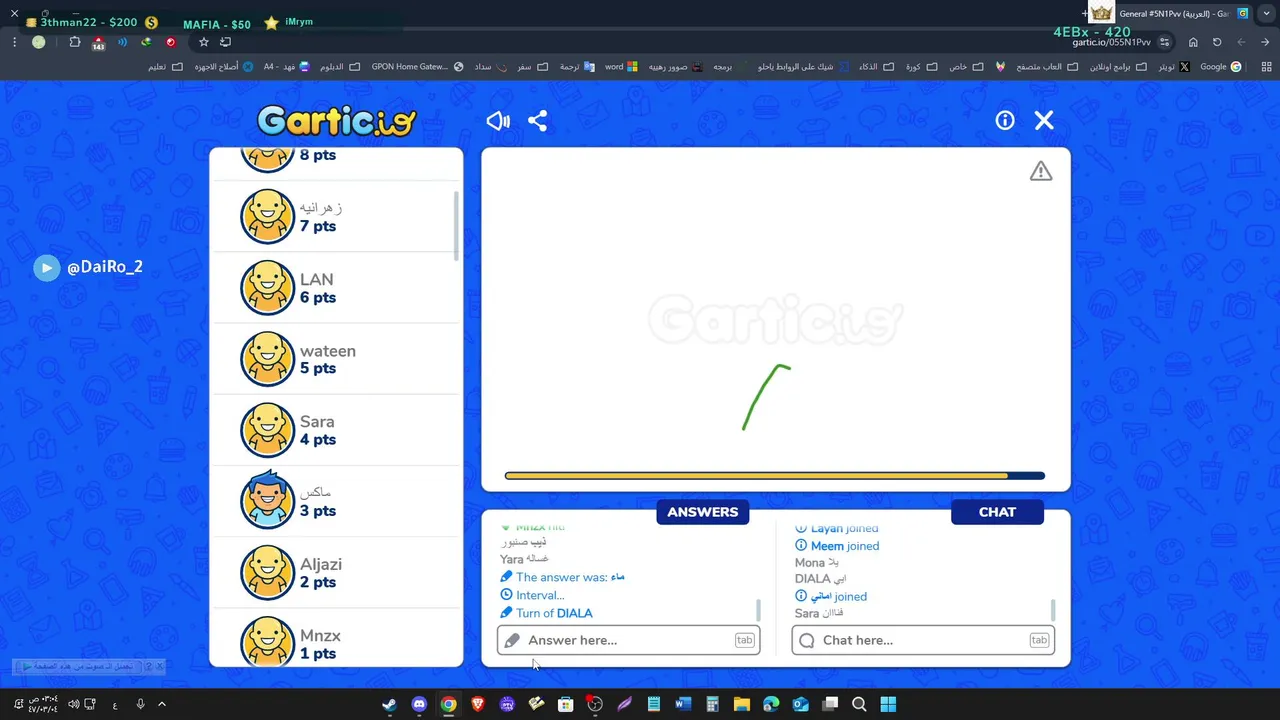Open the كورة bookmarks folder
The image size is (1280, 720).
coord(921,67)
